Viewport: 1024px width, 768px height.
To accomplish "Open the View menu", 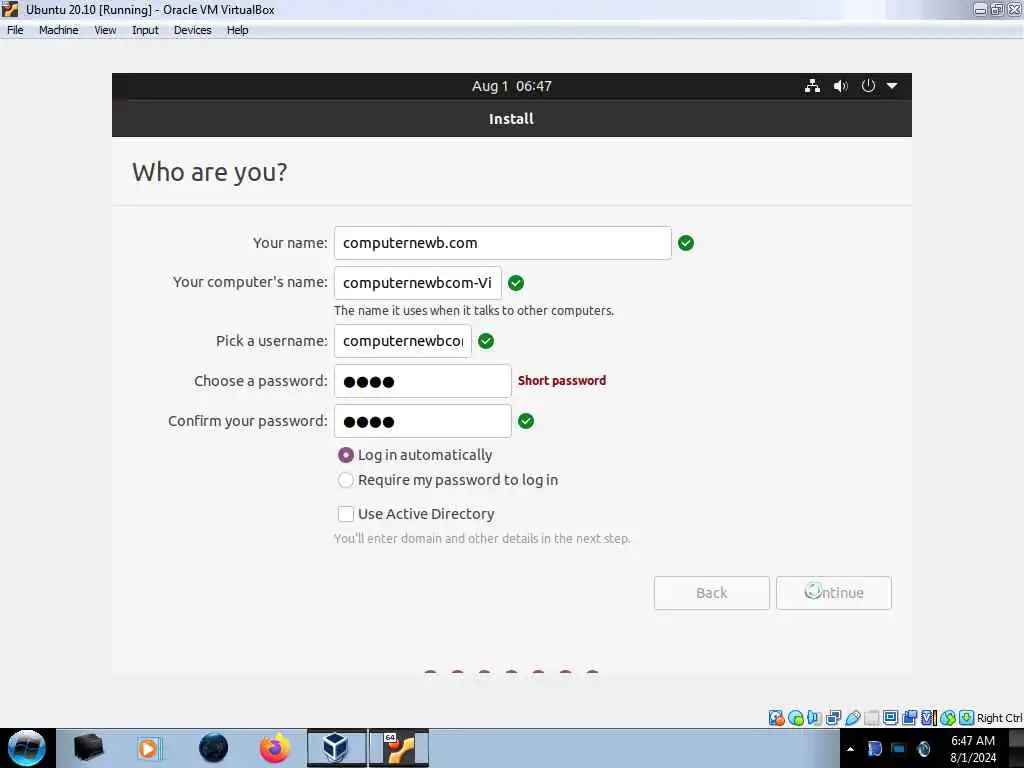I will coord(105,30).
